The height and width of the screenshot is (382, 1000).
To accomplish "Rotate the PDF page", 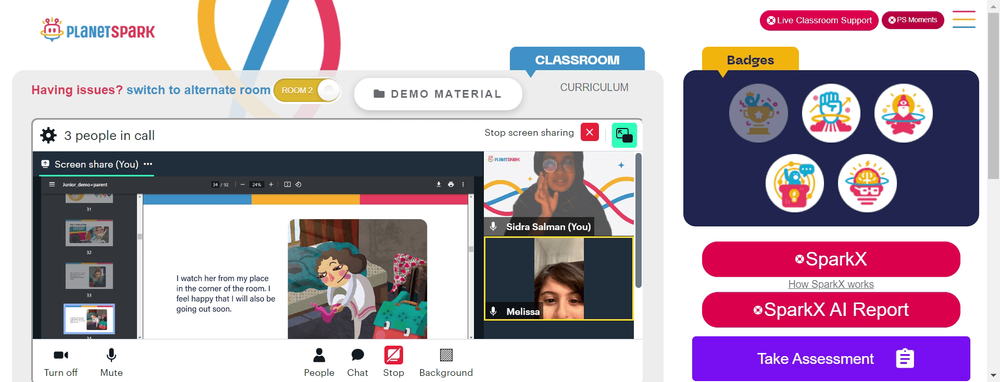I will pyautogui.click(x=298, y=184).
